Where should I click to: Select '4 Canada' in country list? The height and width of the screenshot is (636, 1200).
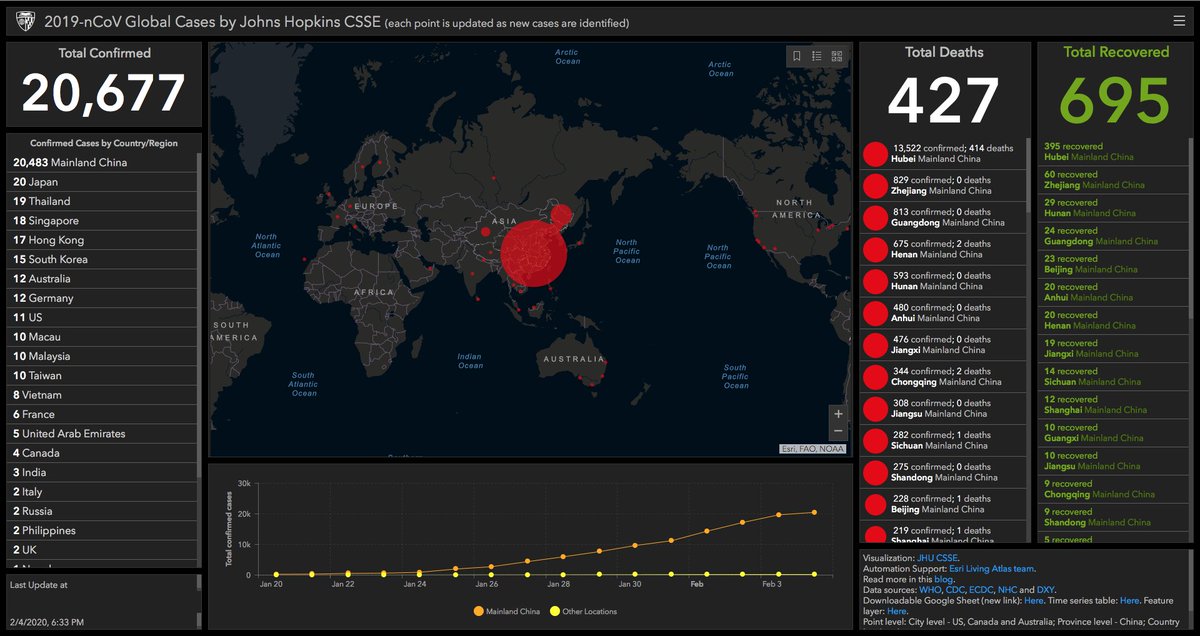click(x=103, y=453)
